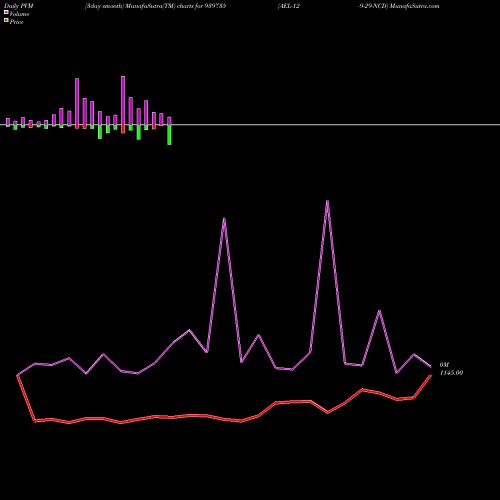
Task: Click the AEL-12 symbol text
Action: click(289, 6)
